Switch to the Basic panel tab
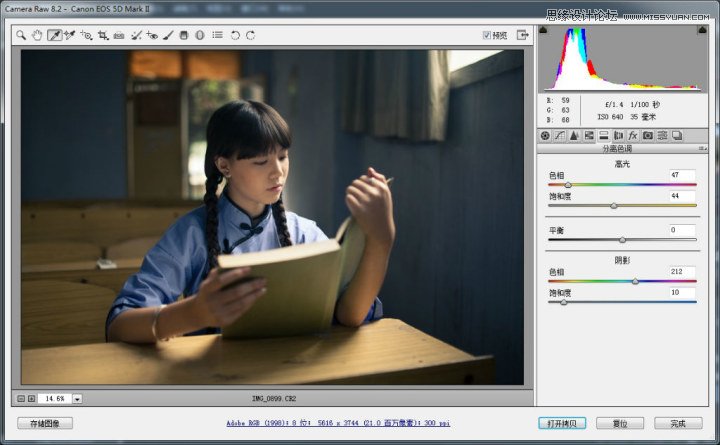This screenshot has width=720, height=445. click(x=545, y=135)
